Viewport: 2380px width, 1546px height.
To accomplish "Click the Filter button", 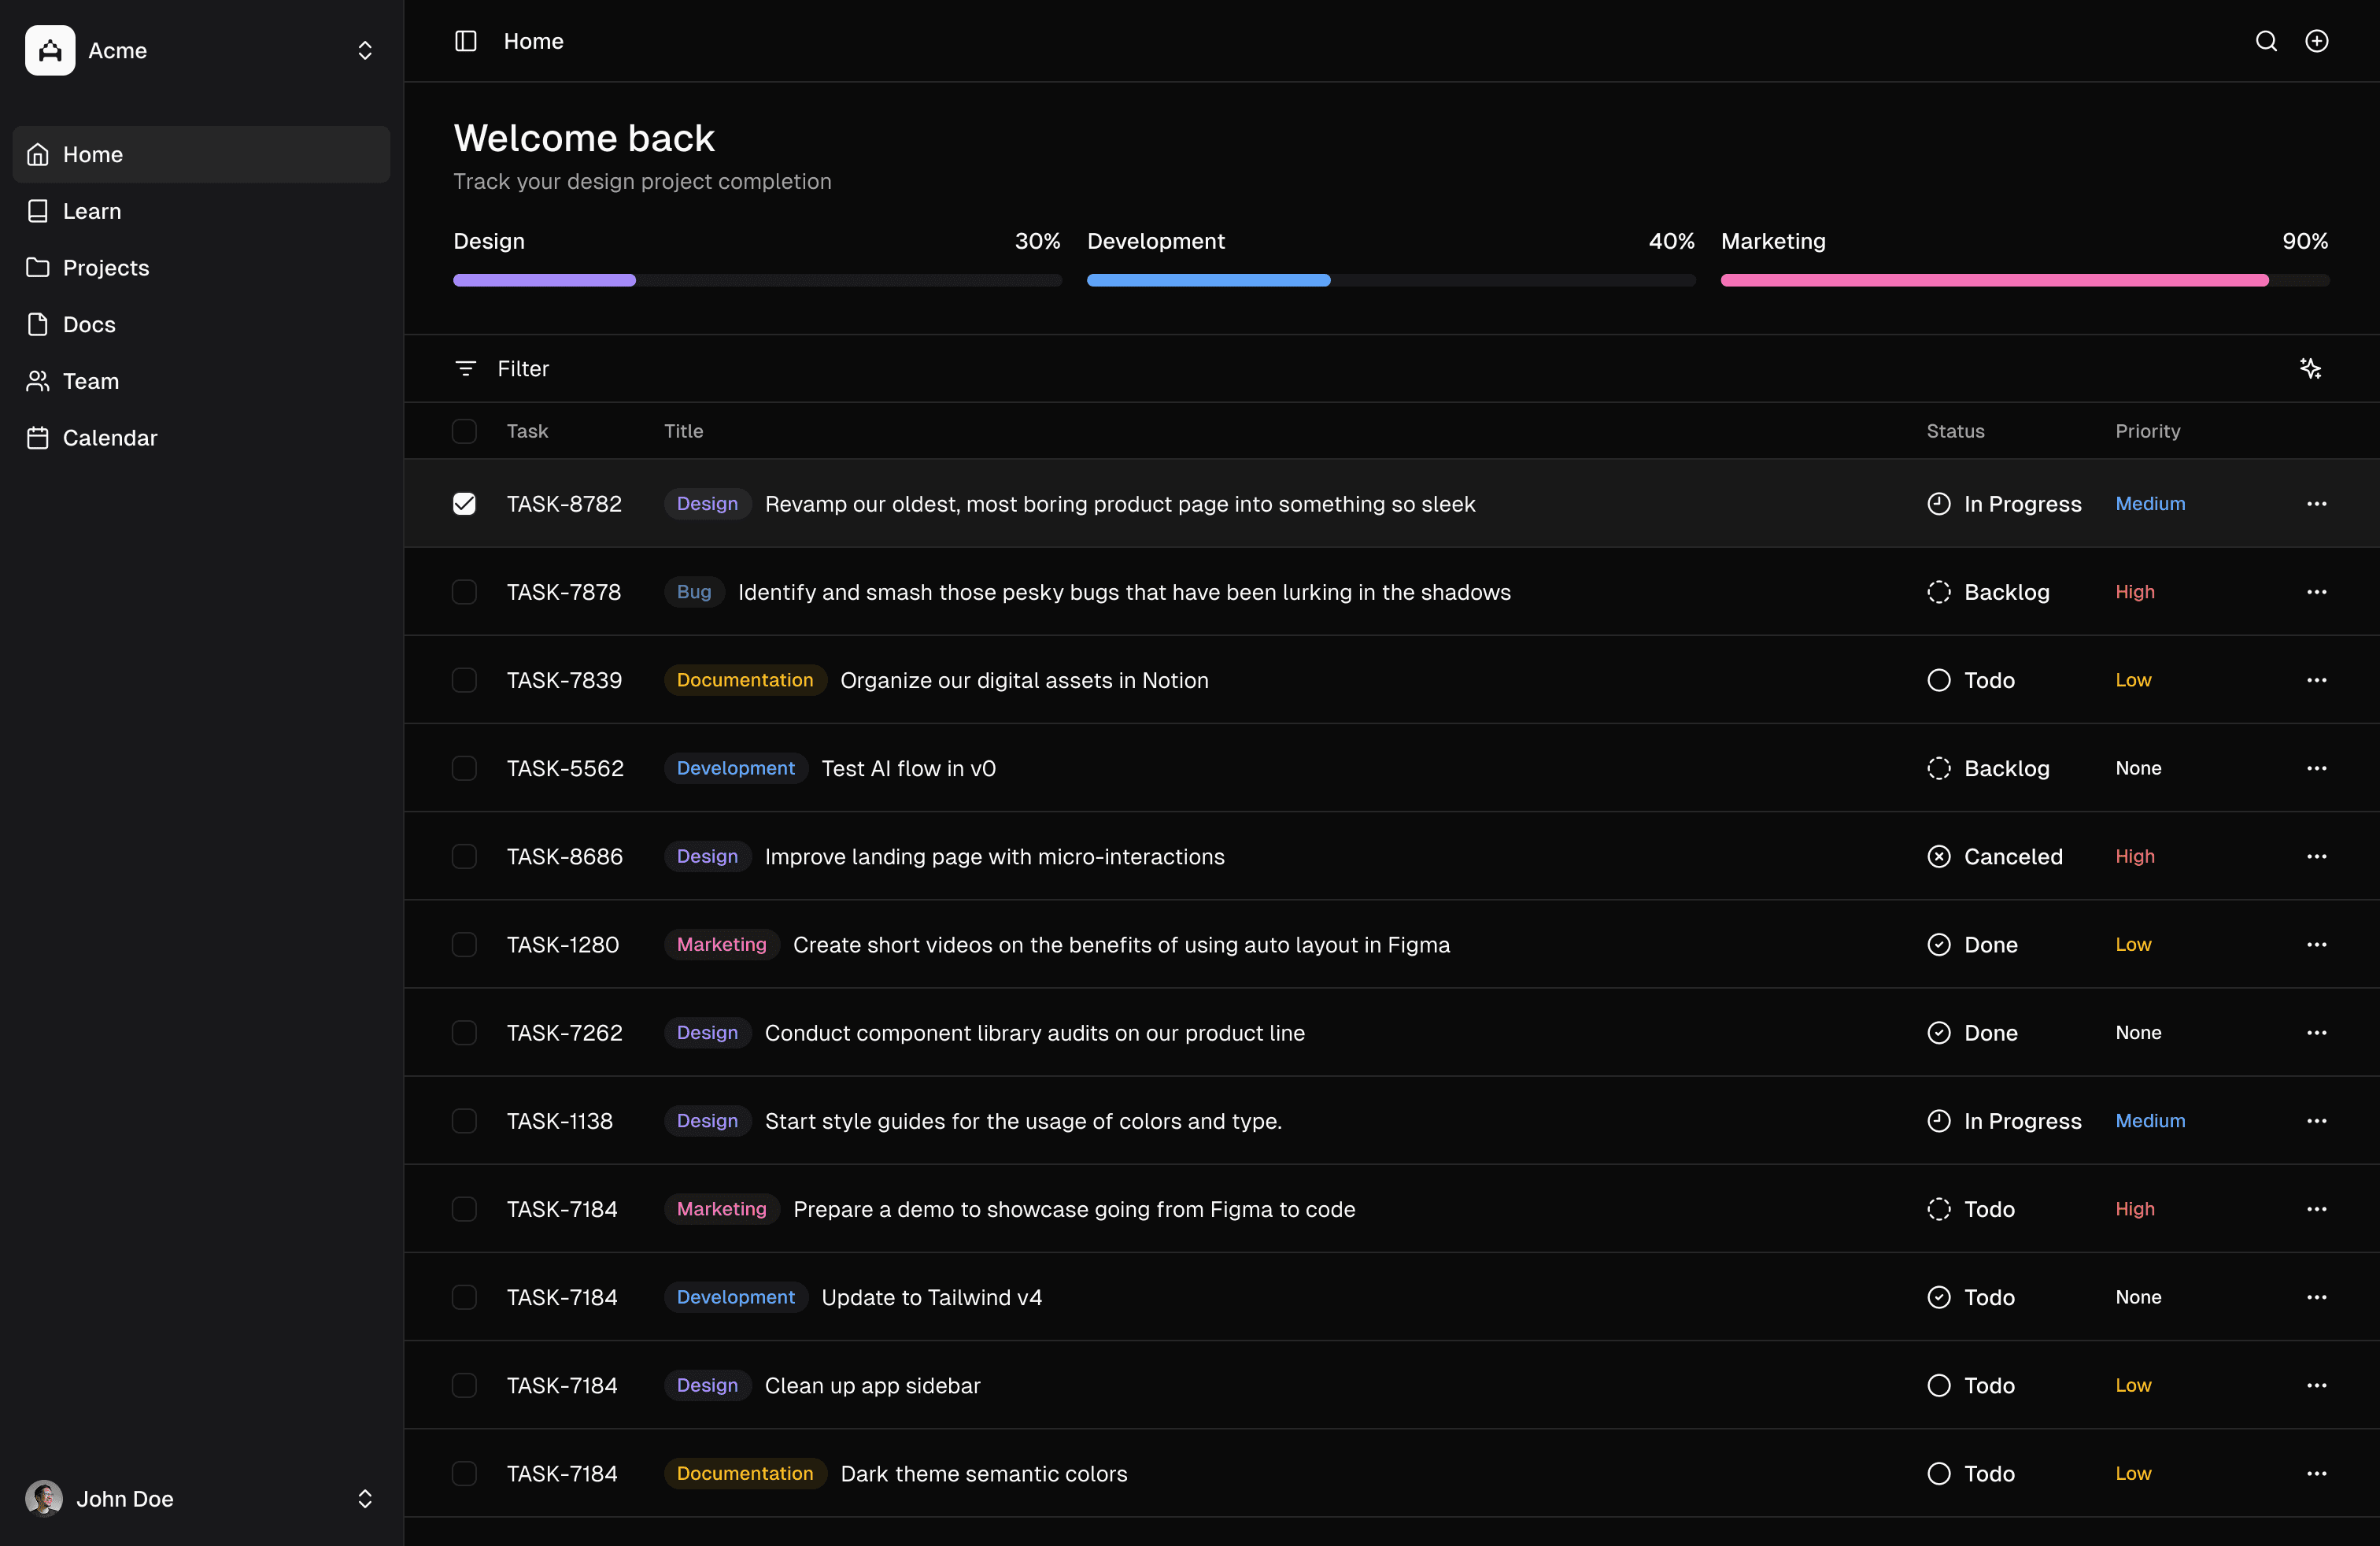I will [522, 368].
